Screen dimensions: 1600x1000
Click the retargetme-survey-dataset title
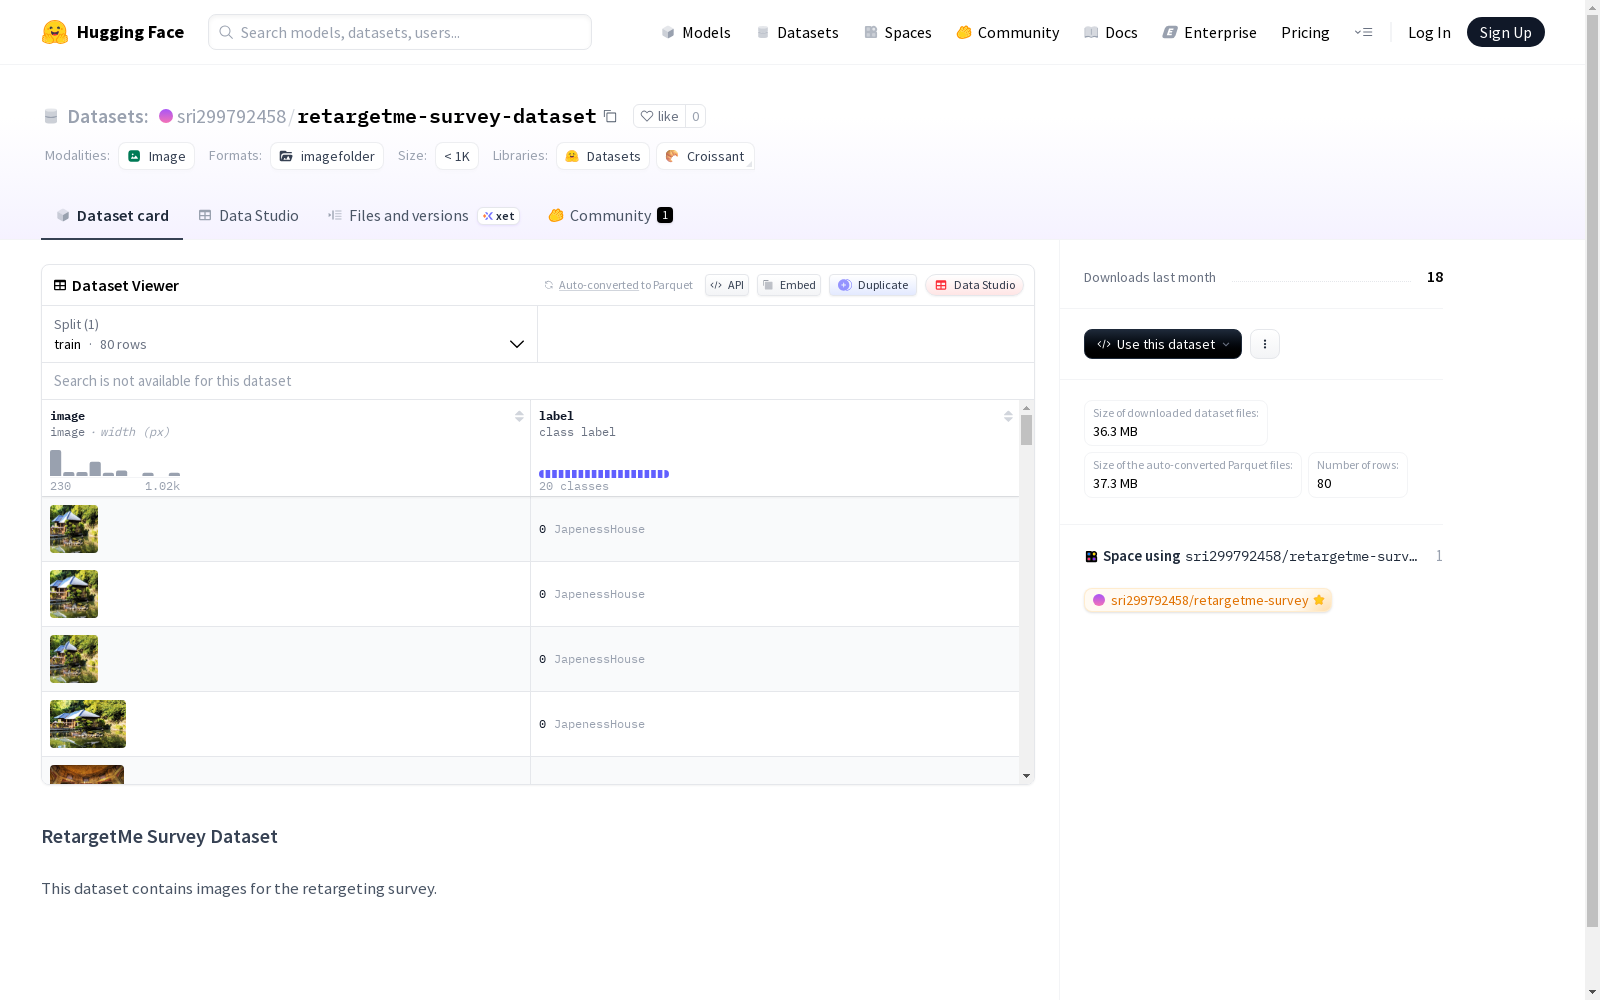(447, 116)
